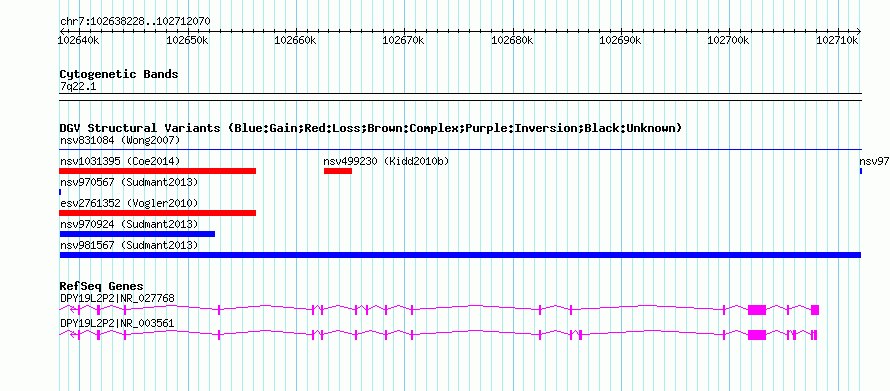The height and width of the screenshot is (391, 890).
Task: Click the long blue bar under nsv981567
Action: coord(460,255)
